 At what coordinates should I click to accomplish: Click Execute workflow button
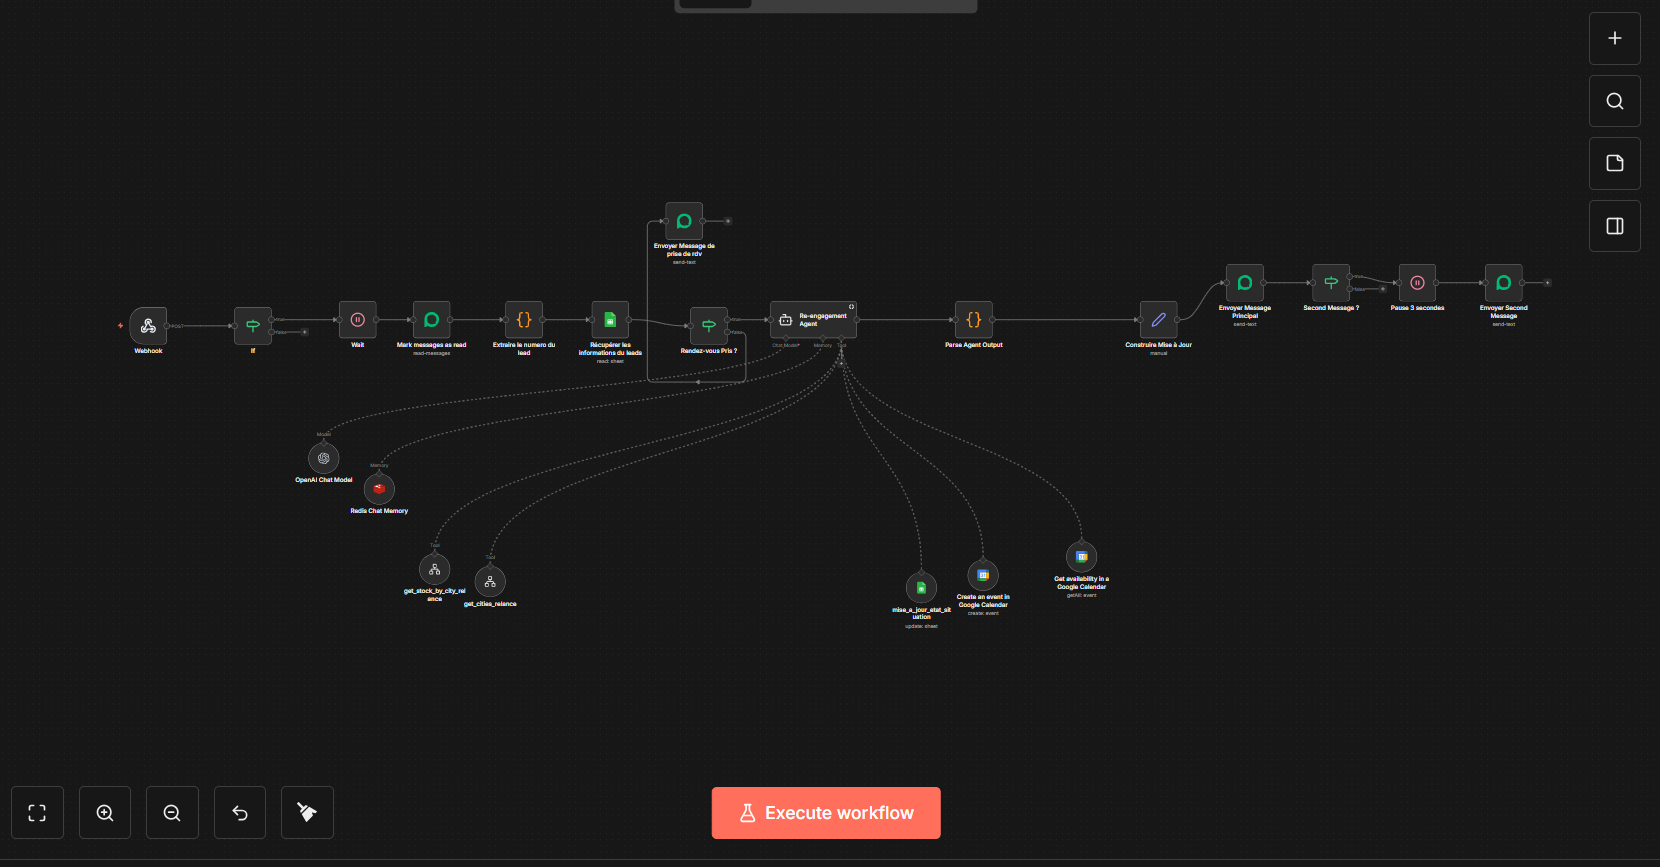826,813
